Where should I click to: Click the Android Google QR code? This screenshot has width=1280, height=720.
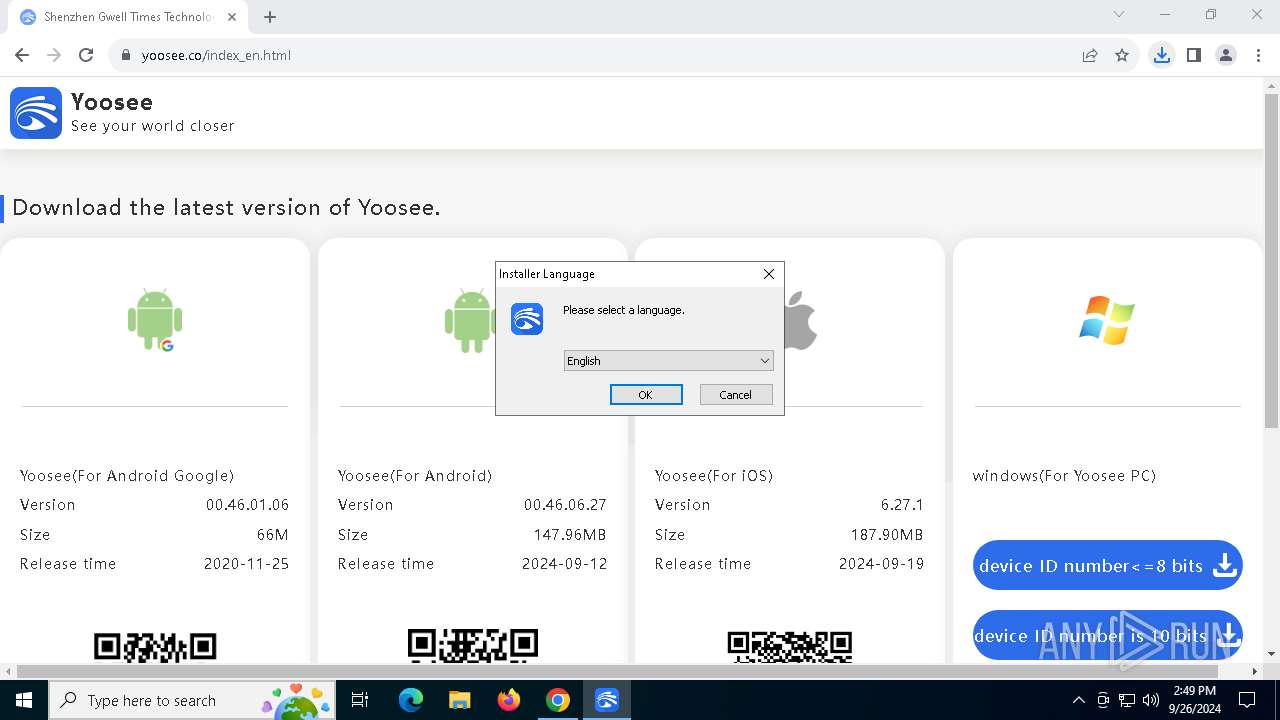click(x=155, y=647)
